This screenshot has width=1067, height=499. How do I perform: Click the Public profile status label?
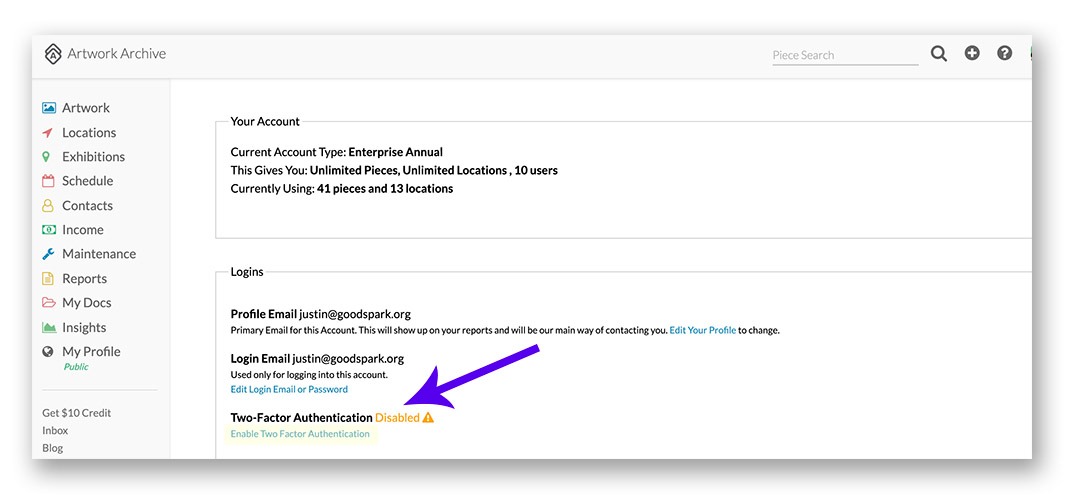[76, 367]
